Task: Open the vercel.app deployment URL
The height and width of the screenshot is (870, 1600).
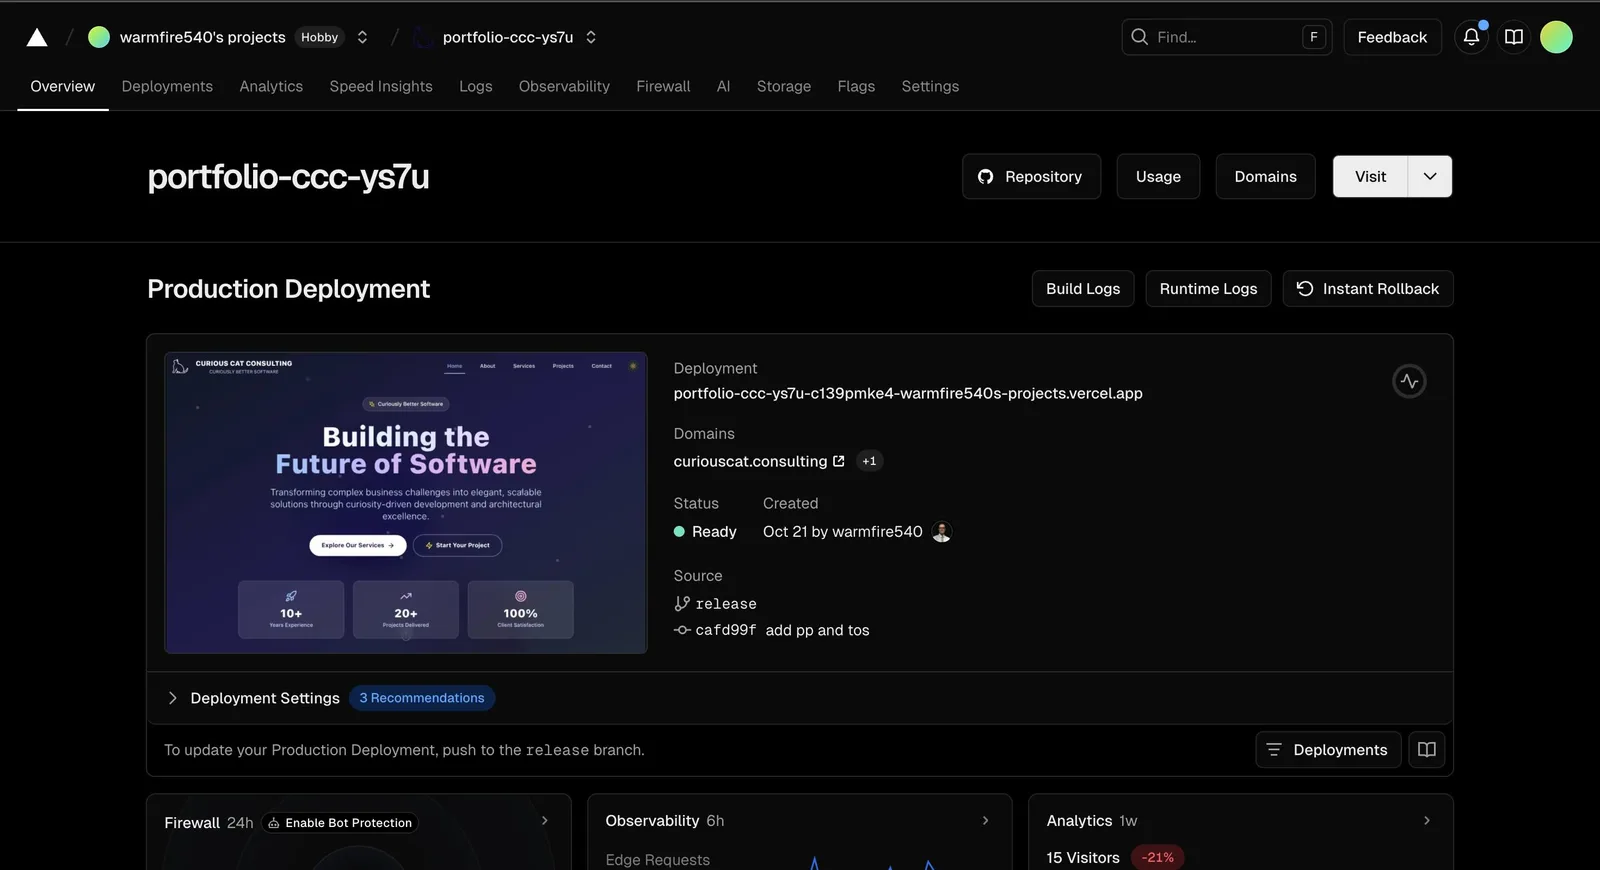Action: tap(908, 393)
